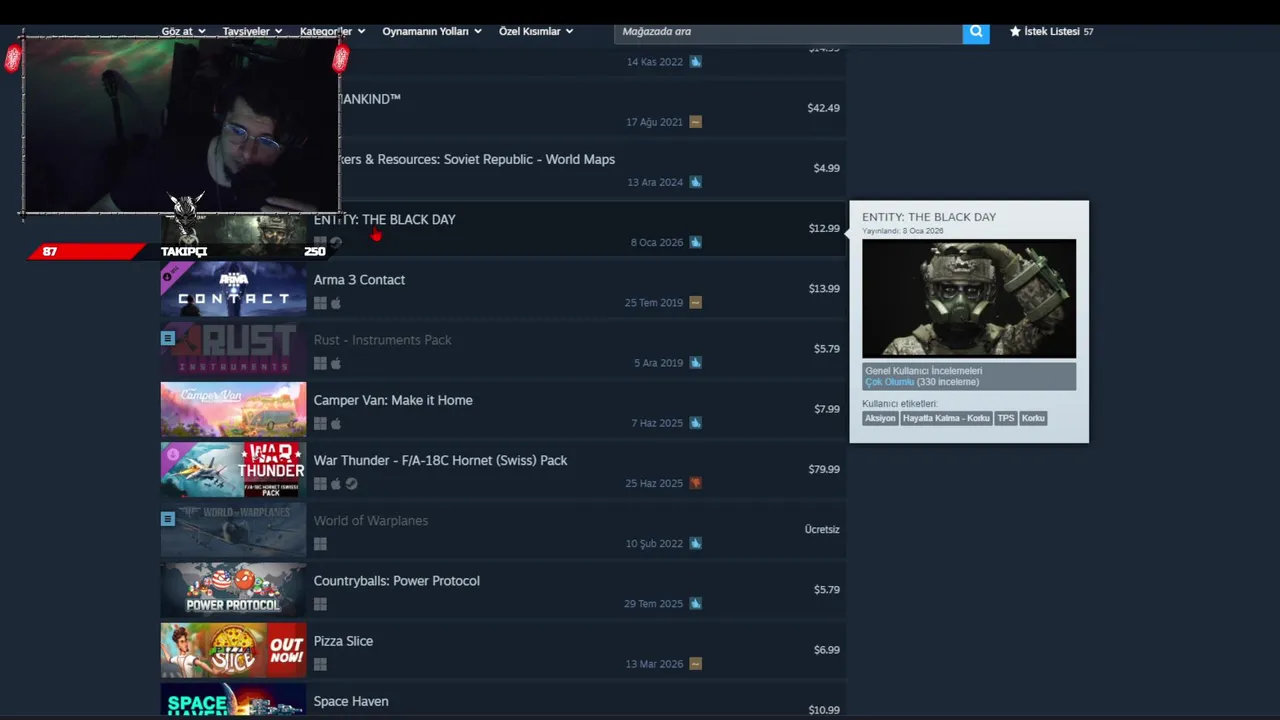Viewport: 1280px width, 720px height.
Task: Expand the Özel Kısımlar dropdown menu
Action: click(x=536, y=31)
